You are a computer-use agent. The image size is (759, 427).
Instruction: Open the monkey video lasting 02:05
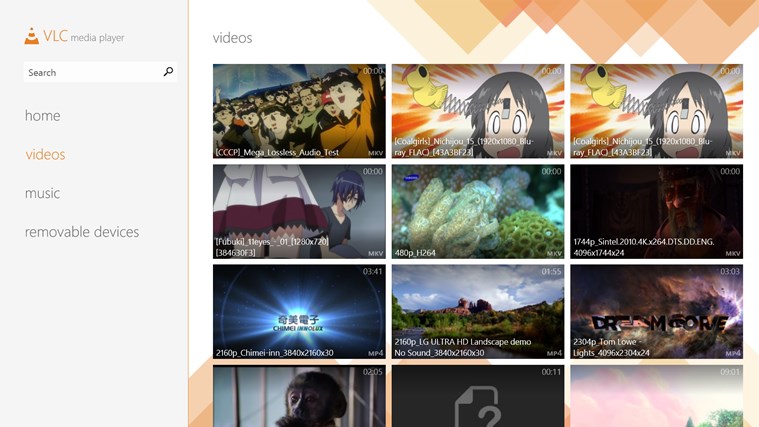[x=299, y=396]
